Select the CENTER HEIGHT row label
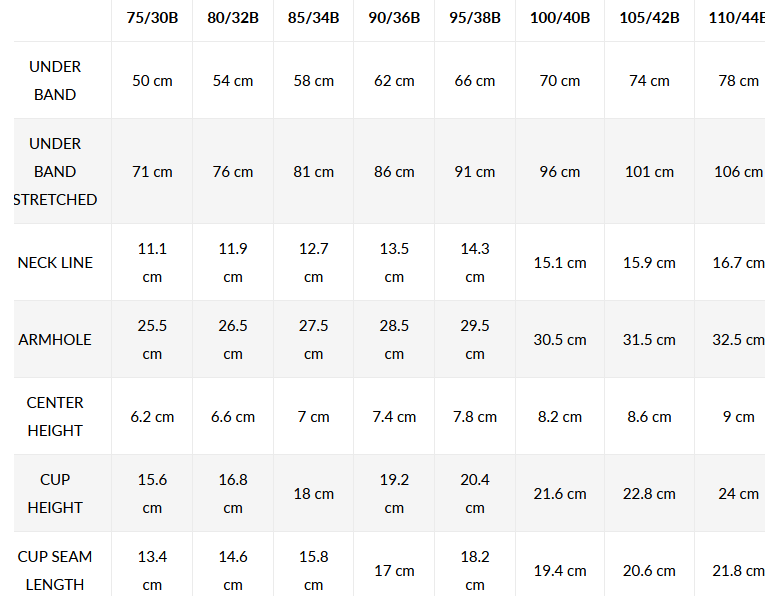Image resolution: width=771 pixels, height=596 pixels. click(55, 417)
